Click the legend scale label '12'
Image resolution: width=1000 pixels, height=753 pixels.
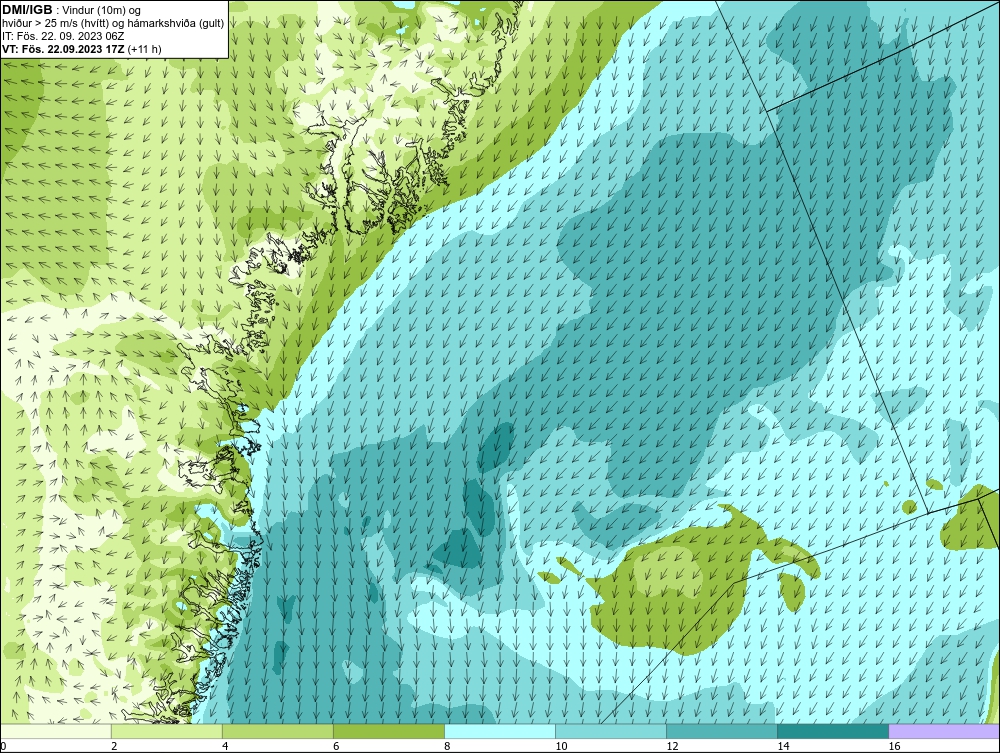point(672,746)
